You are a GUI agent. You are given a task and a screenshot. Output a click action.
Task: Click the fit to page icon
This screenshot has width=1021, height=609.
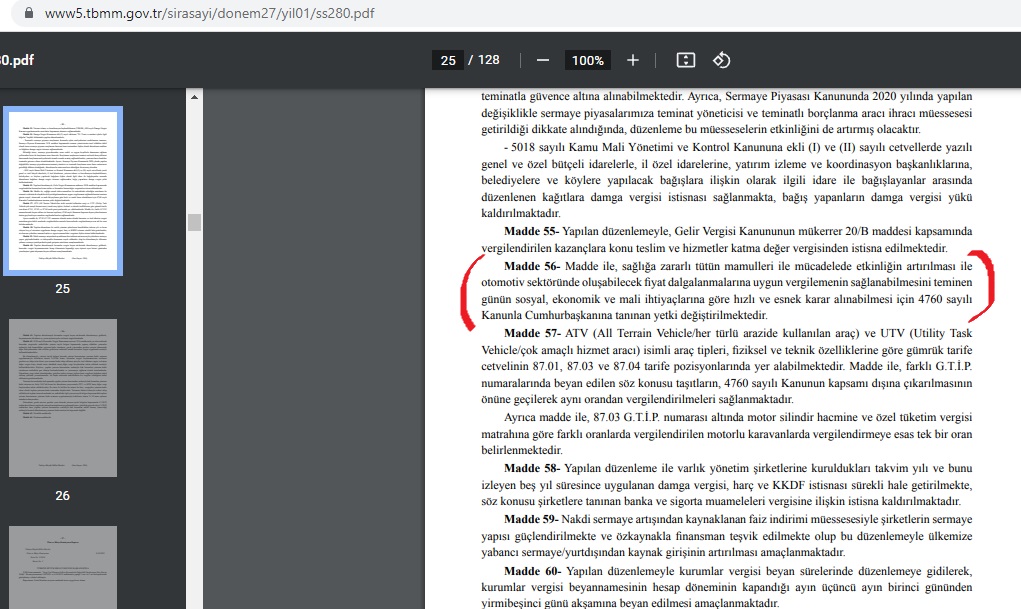[x=685, y=60]
